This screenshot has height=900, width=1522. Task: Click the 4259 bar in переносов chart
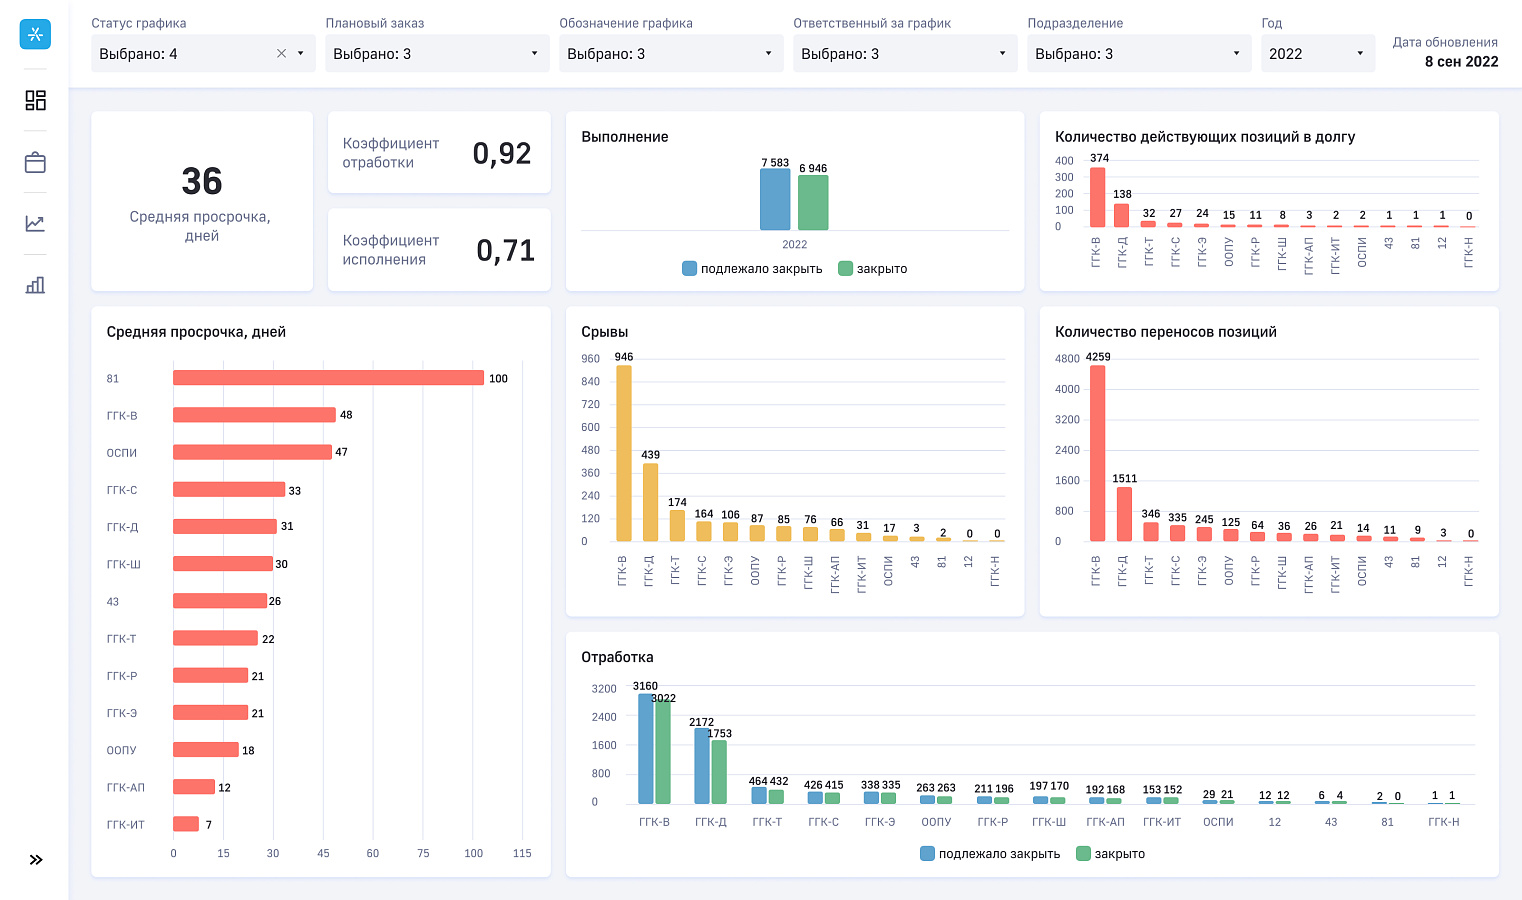pyautogui.click(x=1097, y=453)
